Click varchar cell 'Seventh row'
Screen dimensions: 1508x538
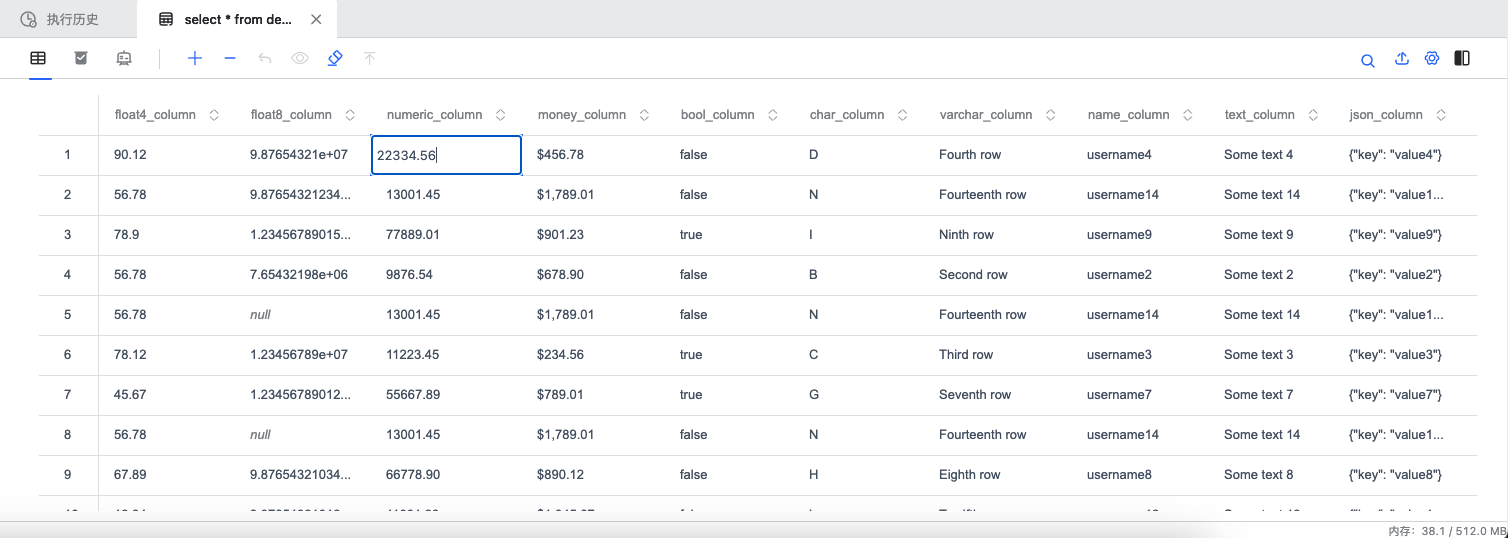tap(975, 395)
